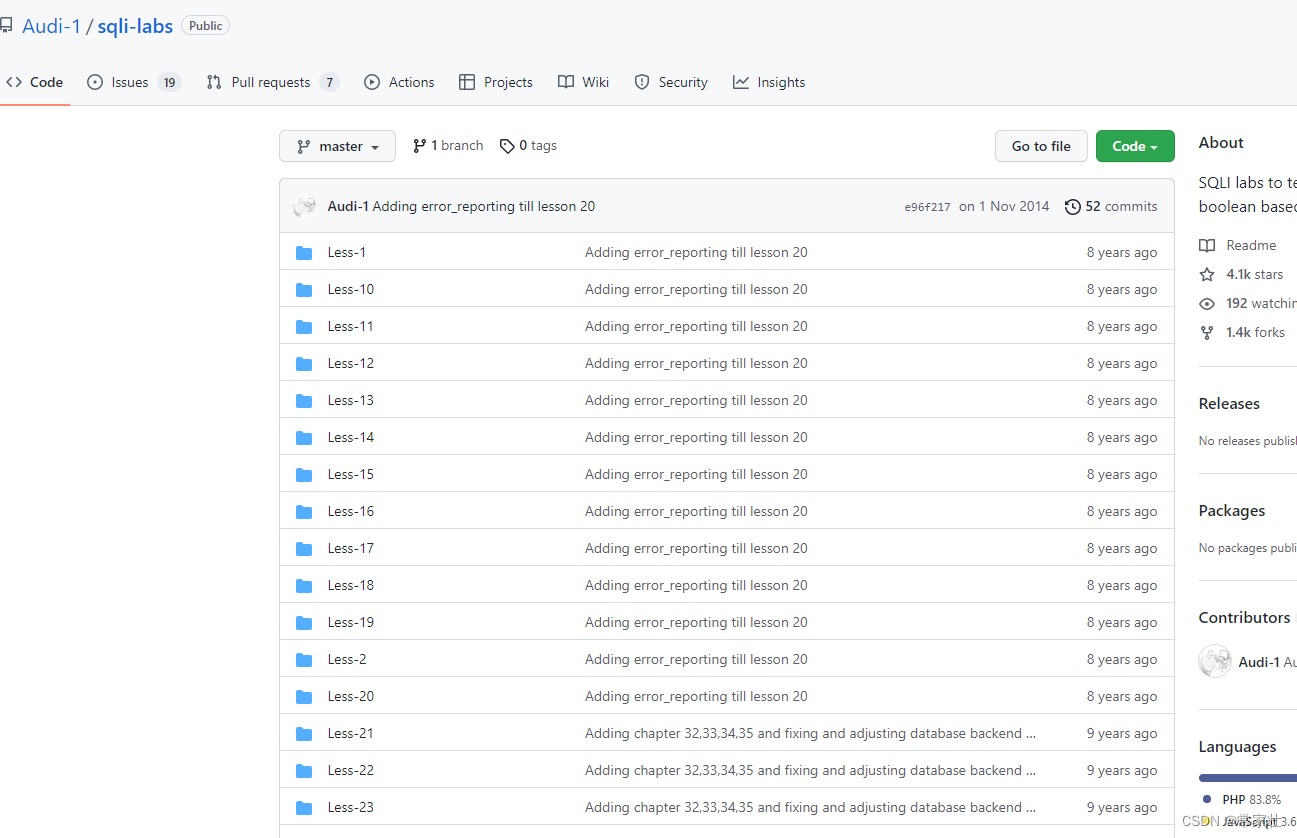This screenshot has width=1297, height=838.
Task: Click Audi-1 avatar in commit header
Action: [304, 207]
